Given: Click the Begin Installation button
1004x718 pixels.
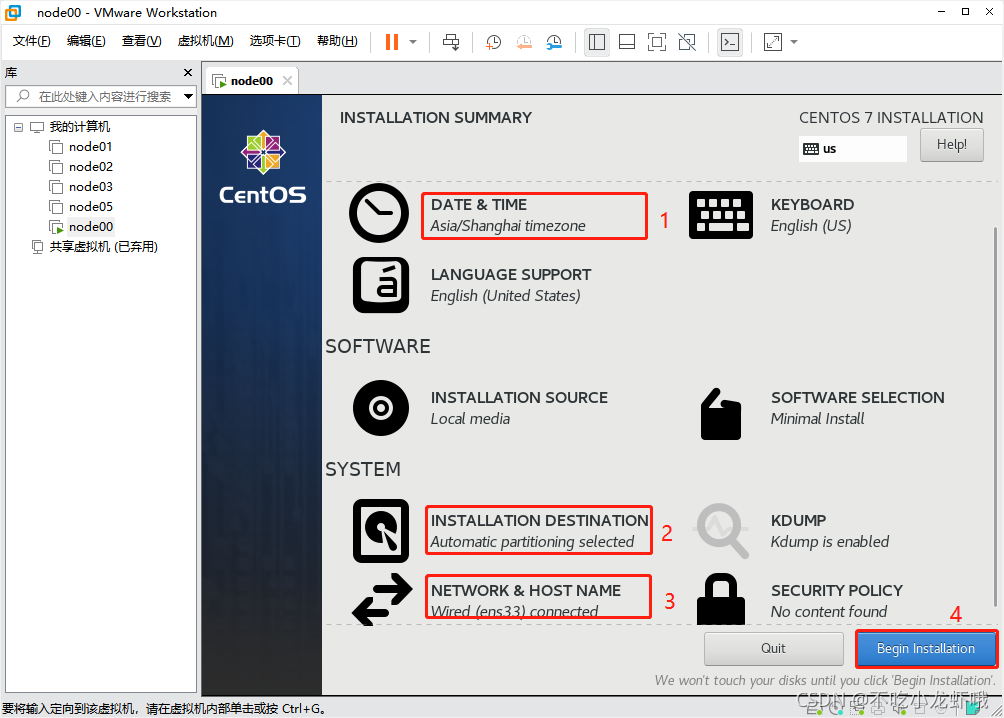Looking at the screenshot, I should tap(926, 649).
